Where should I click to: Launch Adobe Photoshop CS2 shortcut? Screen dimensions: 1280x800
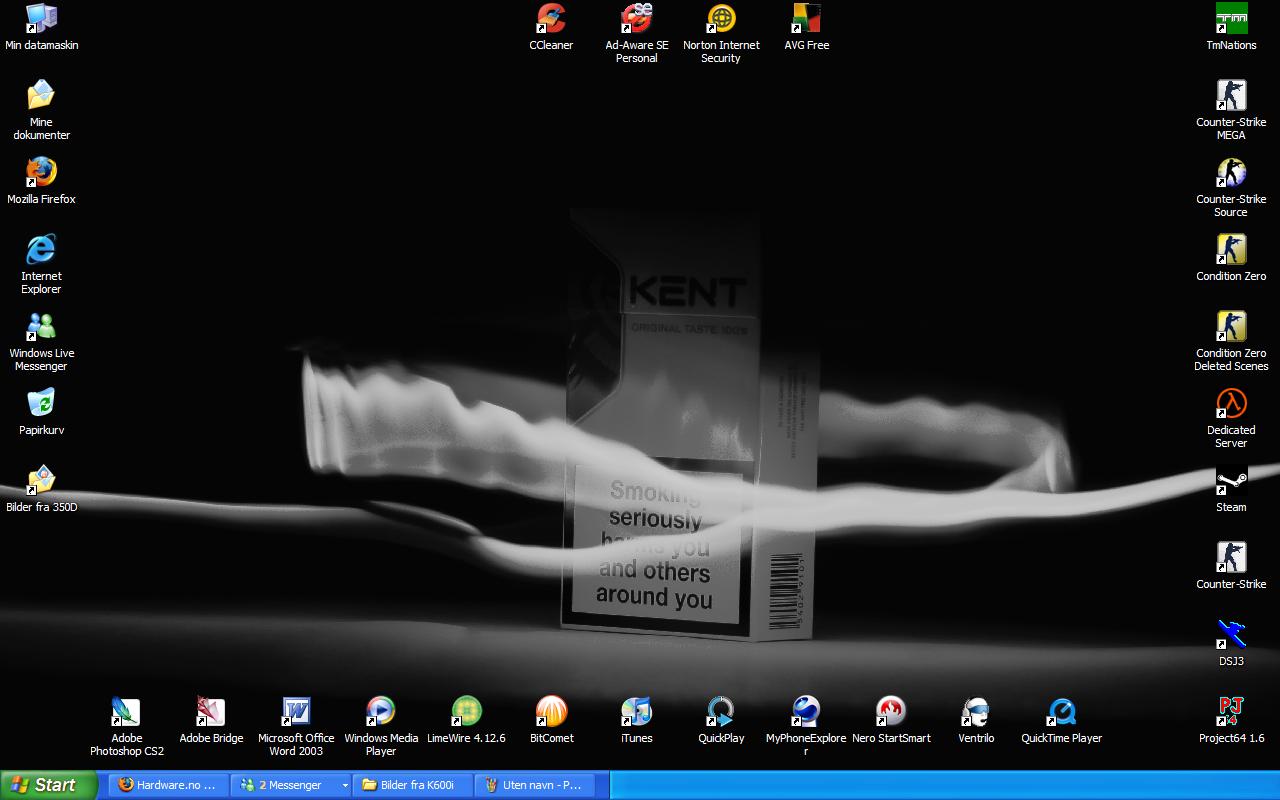pos(126,711)
